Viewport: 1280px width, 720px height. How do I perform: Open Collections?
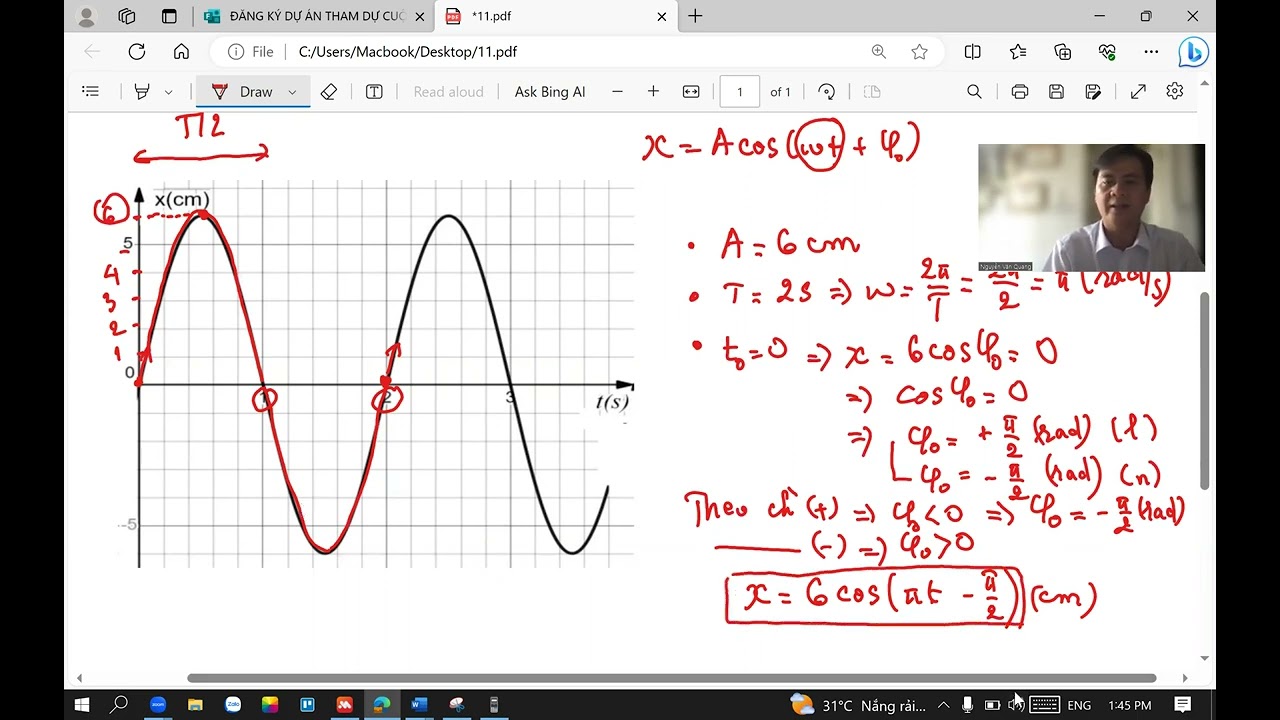point(1063,52)
